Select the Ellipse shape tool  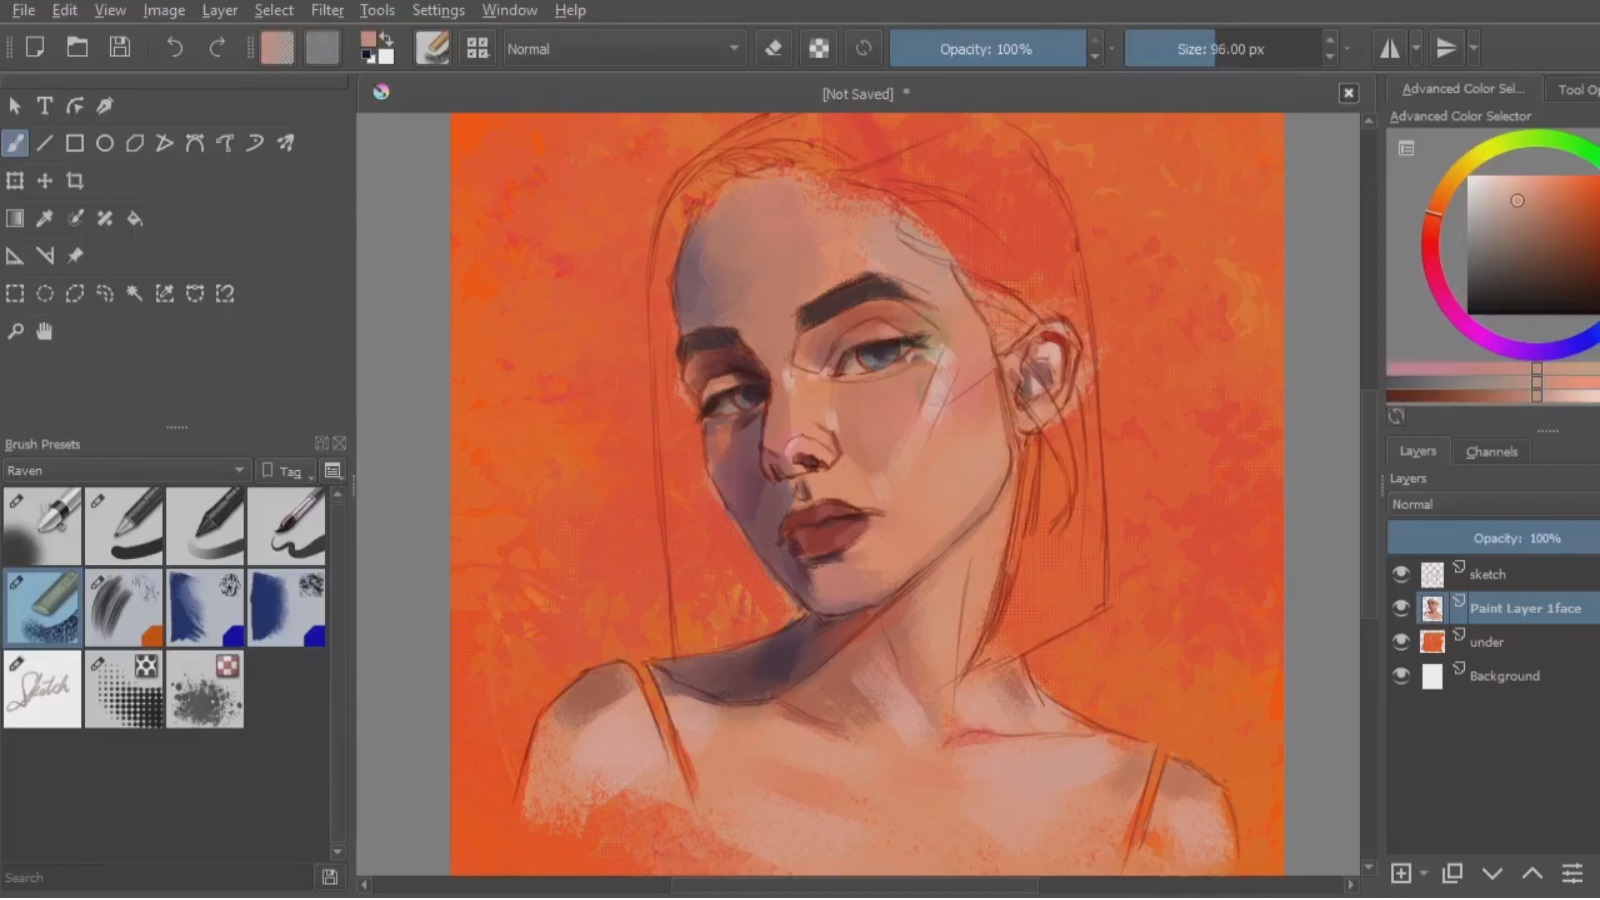105,143
